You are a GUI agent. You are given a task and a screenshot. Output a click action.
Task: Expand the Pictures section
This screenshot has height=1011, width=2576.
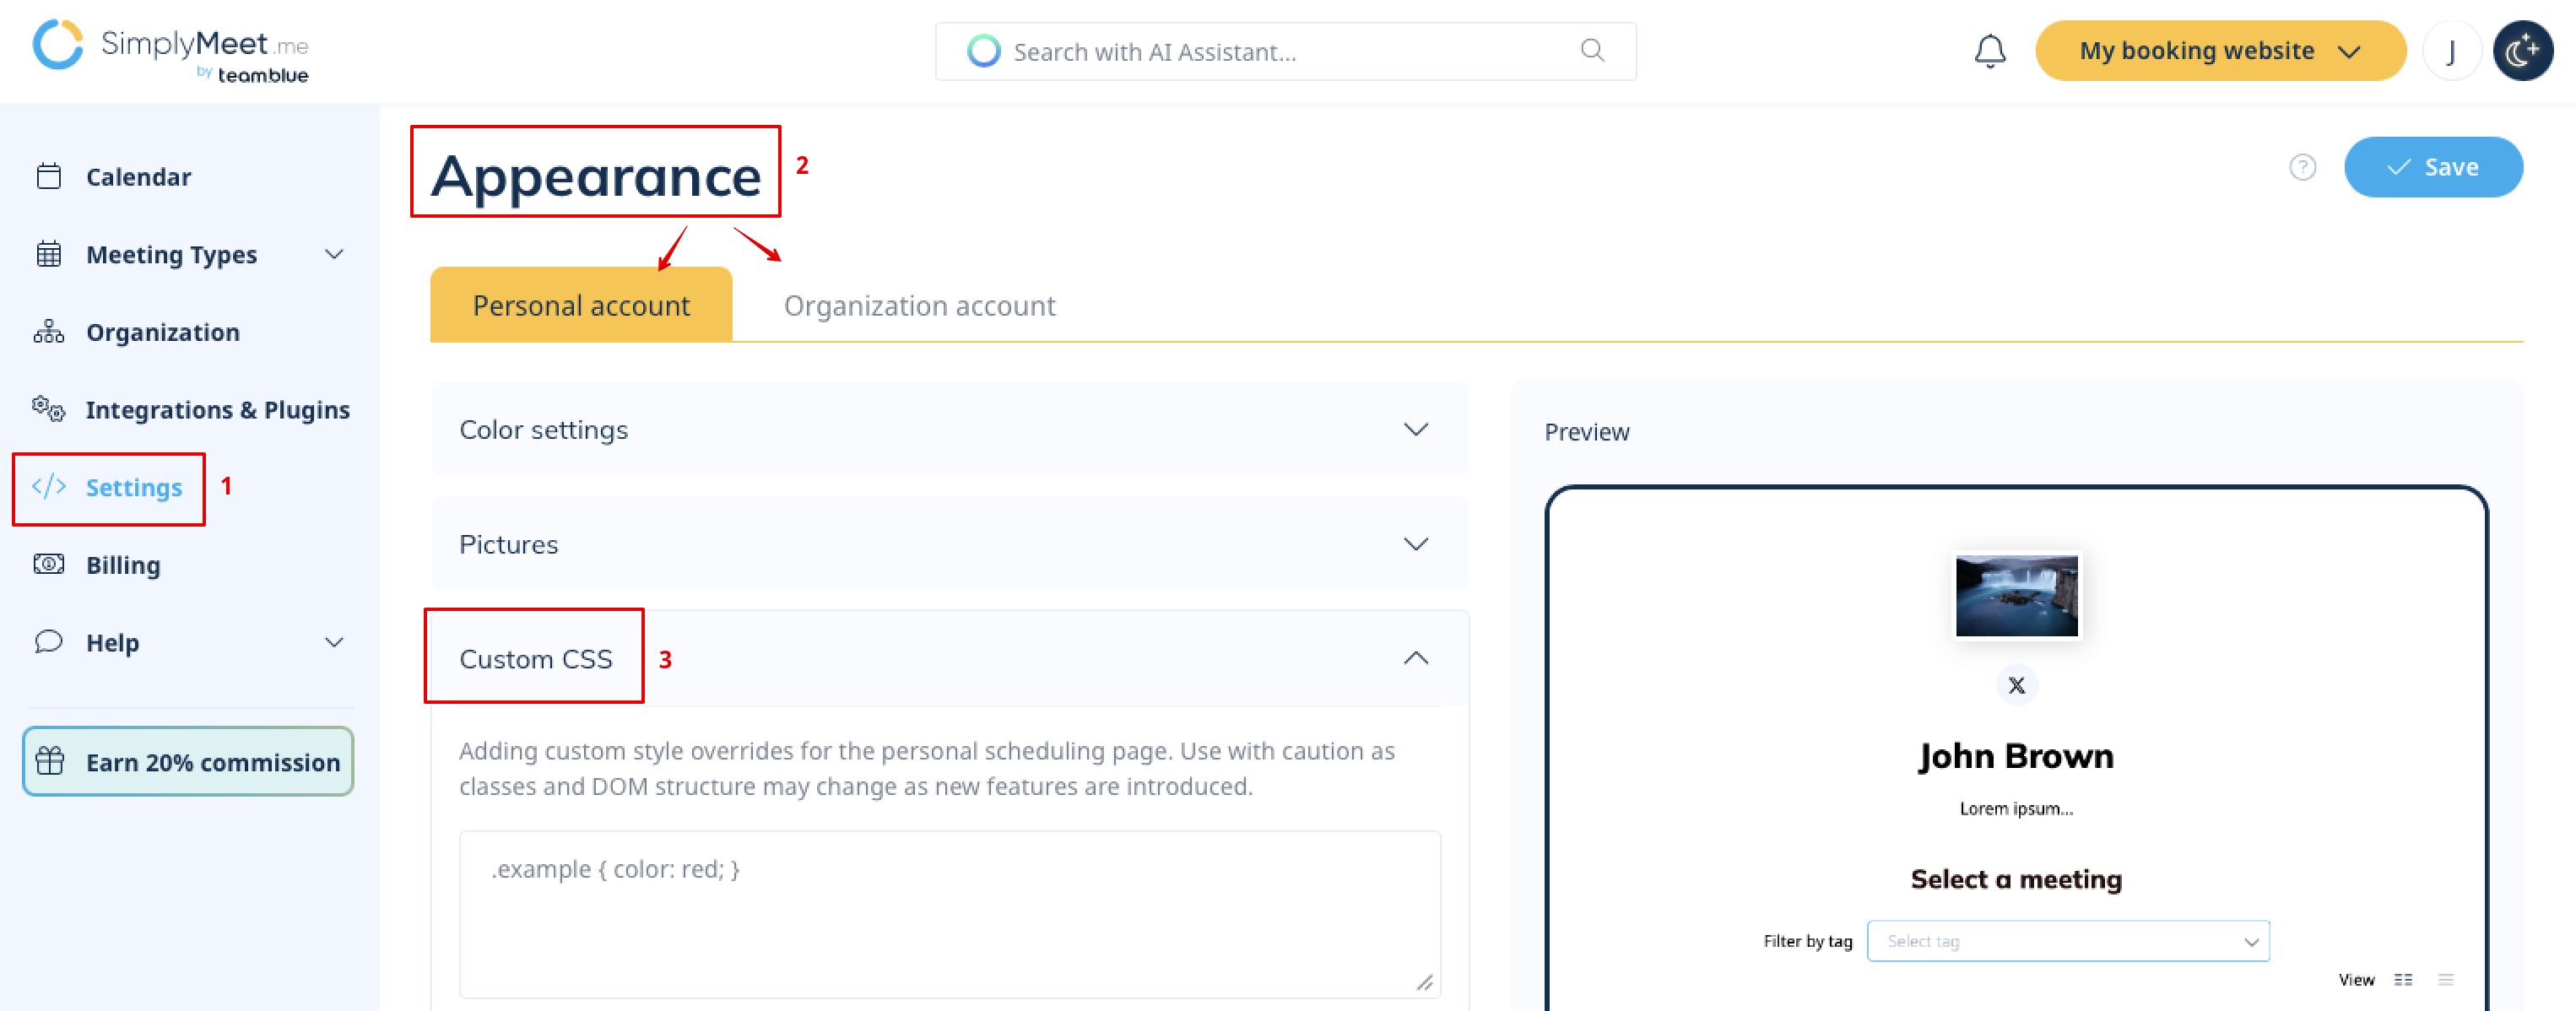pyautogui.click(x=949, y=544)
